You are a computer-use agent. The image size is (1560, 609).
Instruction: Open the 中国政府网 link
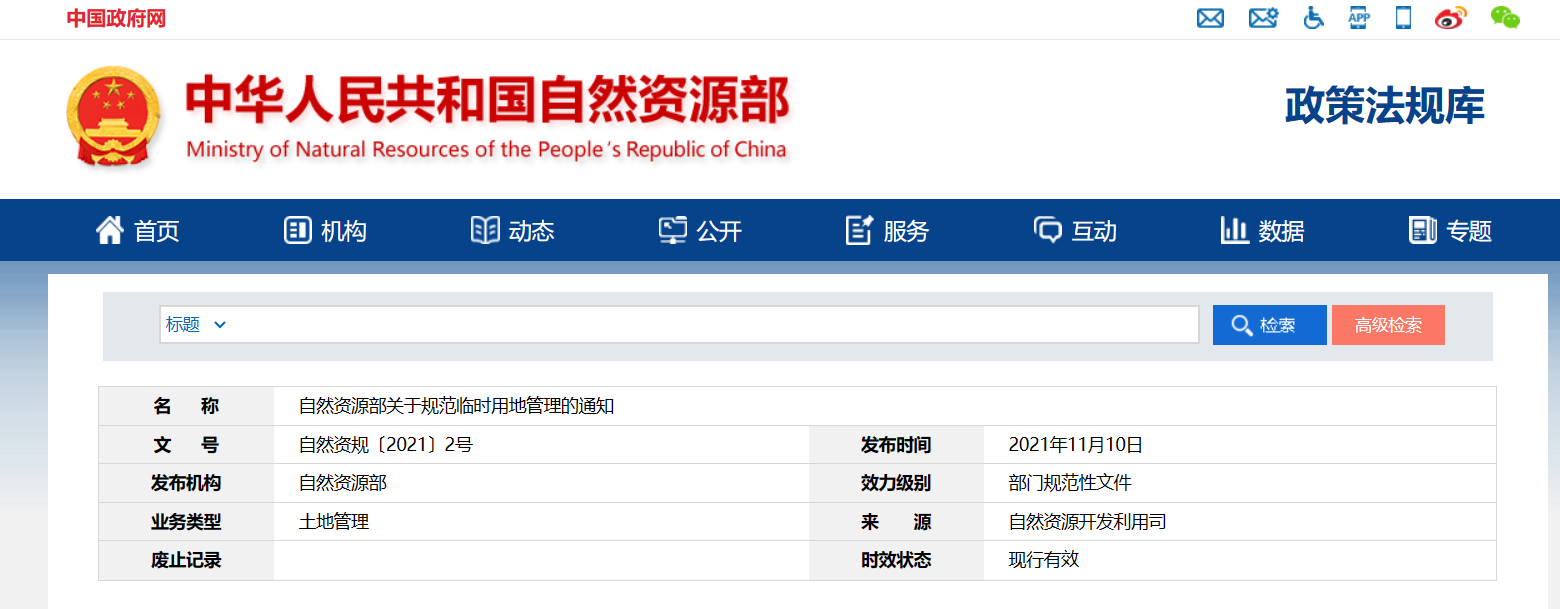click(x=115, y=18)
